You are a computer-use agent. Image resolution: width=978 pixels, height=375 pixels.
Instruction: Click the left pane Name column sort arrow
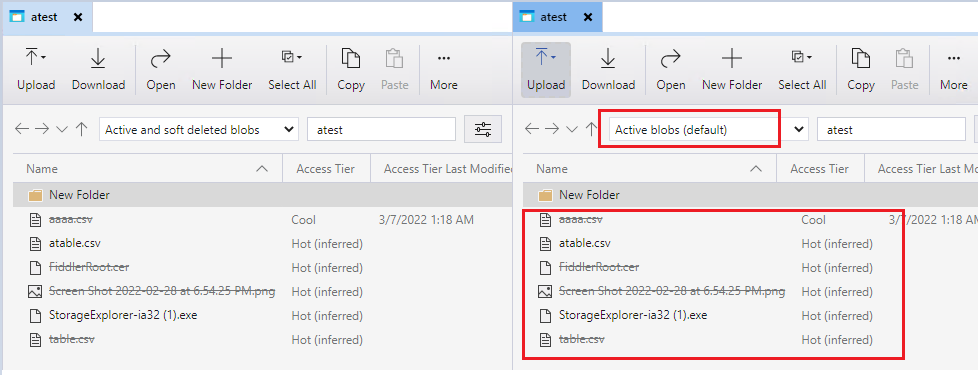coord(263,168)
